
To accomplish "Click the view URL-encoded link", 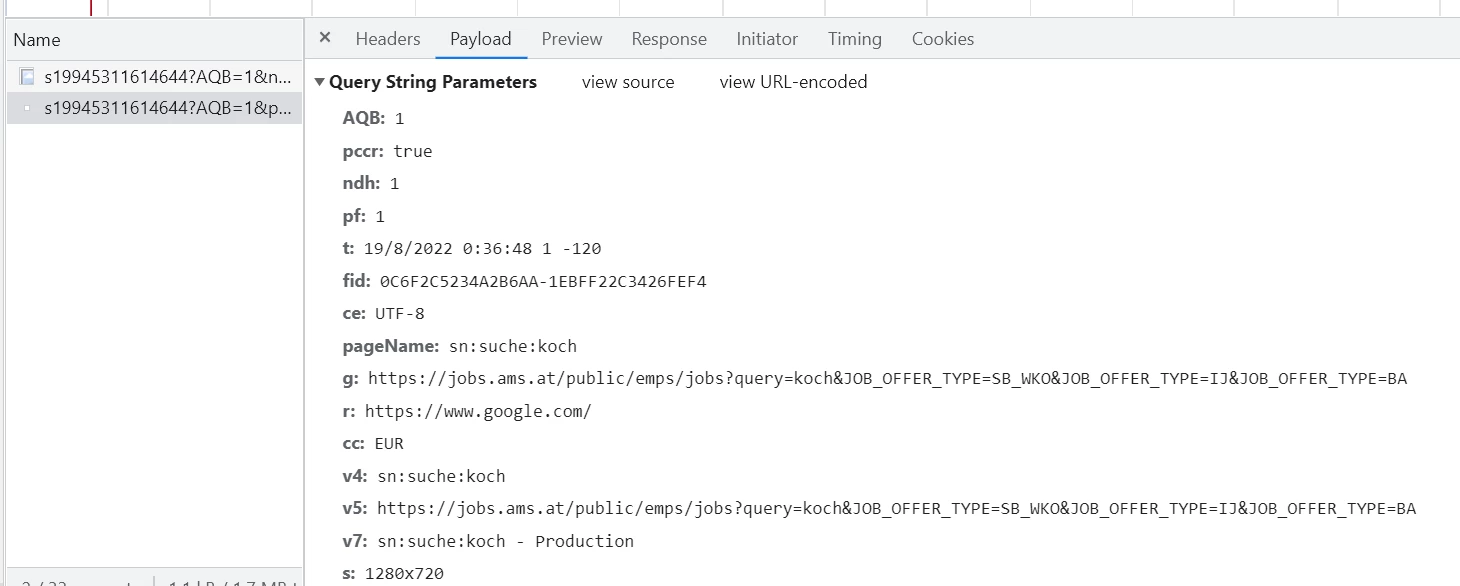I will [794, 82].
